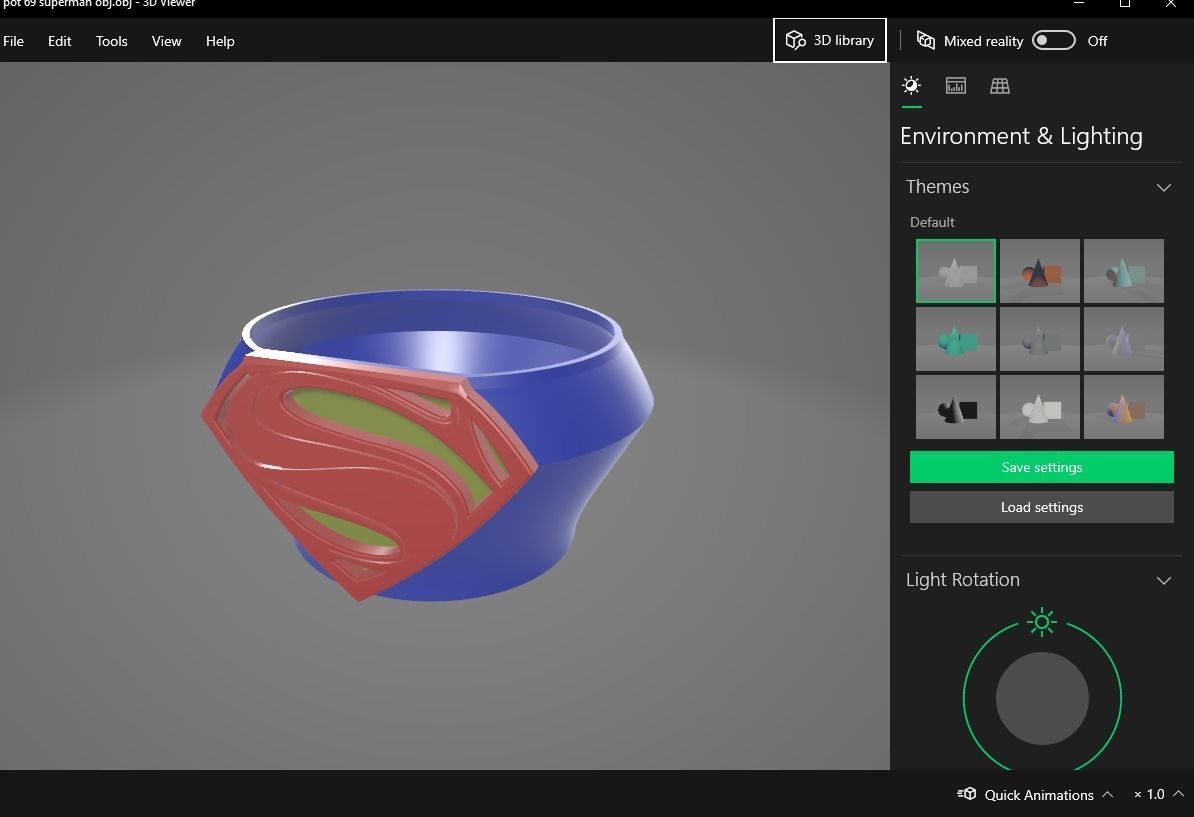Click the Themes section title
This screenshot has height=817, width=1194.
(x=937, y=187)
